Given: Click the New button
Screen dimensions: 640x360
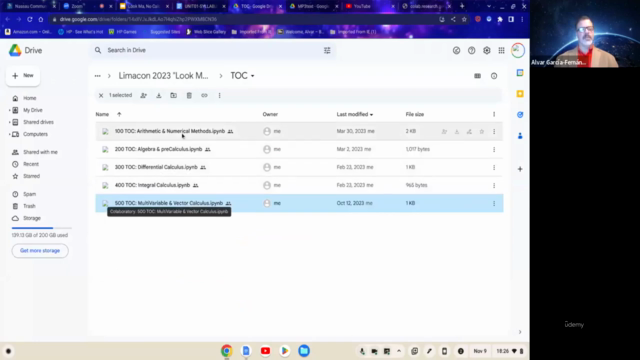Looking at the screenshot, I should point(23,76).
